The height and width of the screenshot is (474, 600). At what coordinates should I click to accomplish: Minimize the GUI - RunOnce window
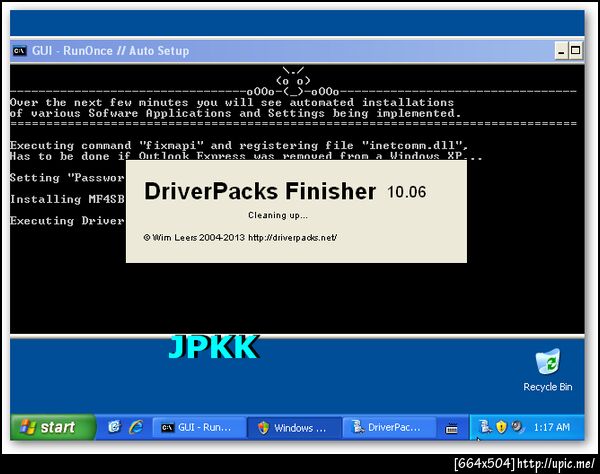tap(561, 51)
